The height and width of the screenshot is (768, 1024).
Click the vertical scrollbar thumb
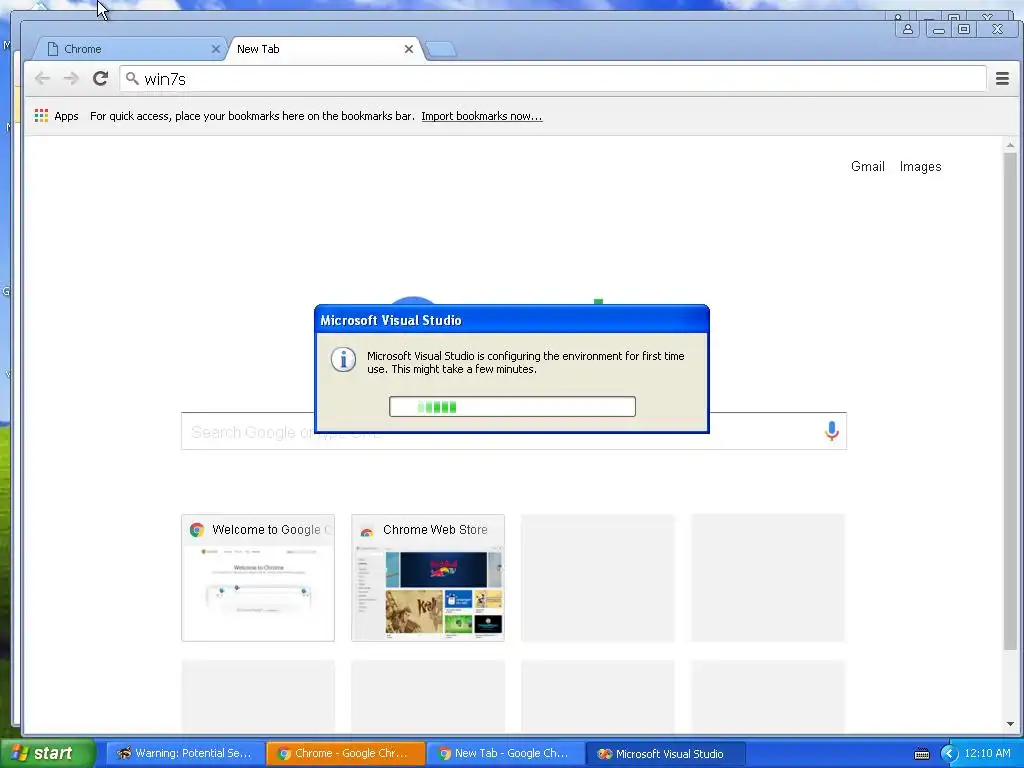click(x=1010, y=401)
